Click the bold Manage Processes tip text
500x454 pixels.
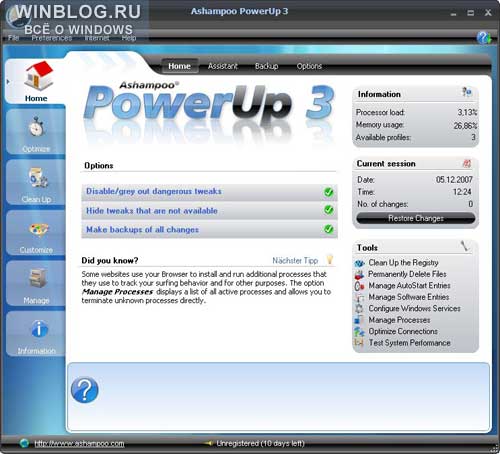pyautogui.click(x=117, y=292)
